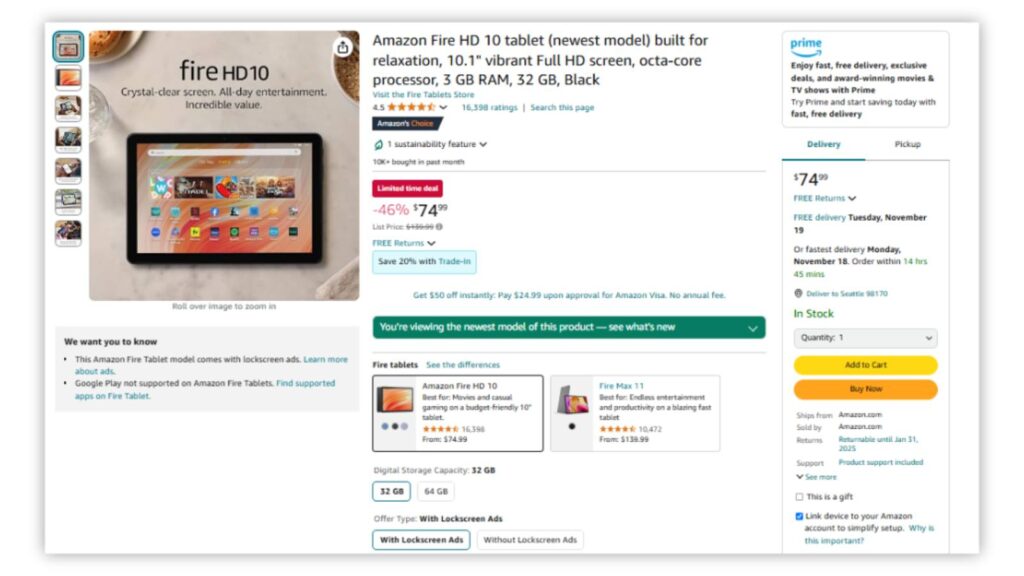Click the green sustainability leaf icon
The image size is (1024, 576).
378,144
